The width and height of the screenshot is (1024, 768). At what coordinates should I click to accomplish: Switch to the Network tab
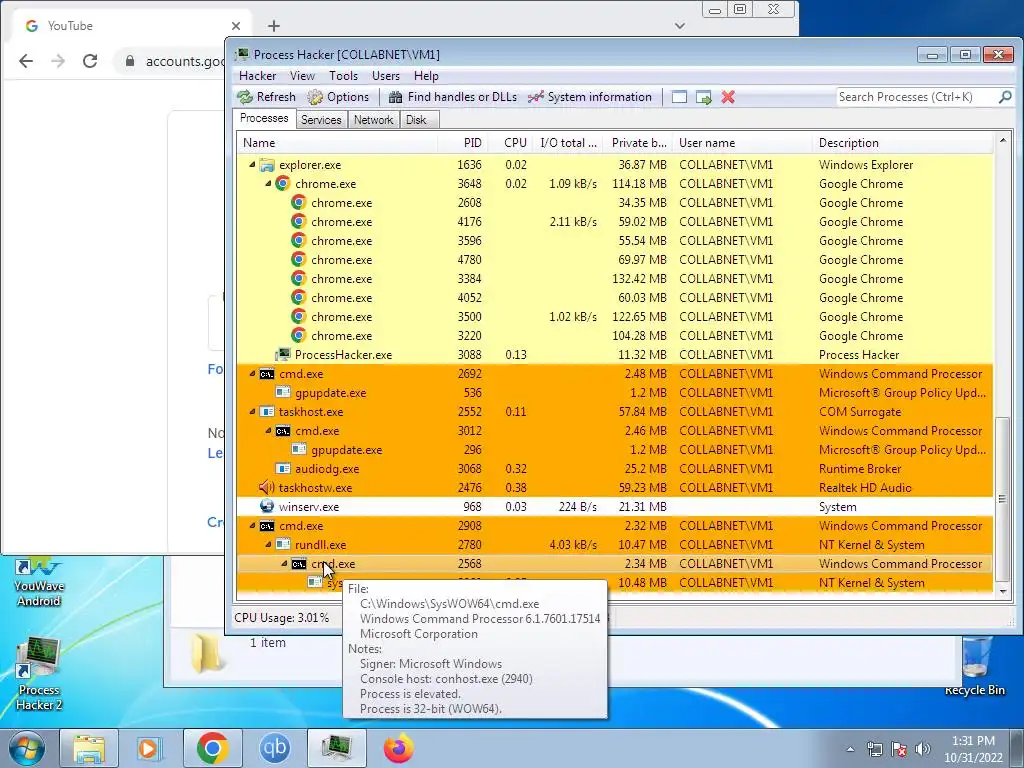tap(374, 120)
